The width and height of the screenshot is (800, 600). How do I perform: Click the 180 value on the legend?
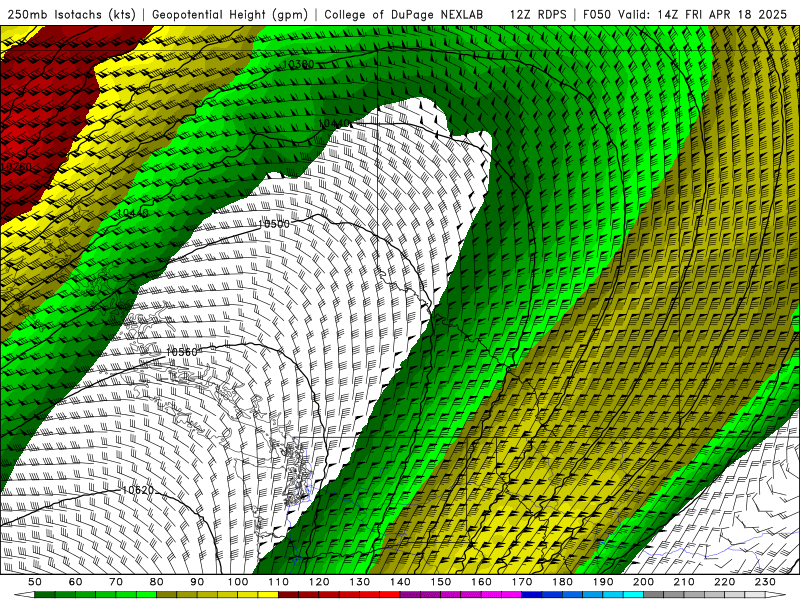pyautogui.click(x=562, y=582)
